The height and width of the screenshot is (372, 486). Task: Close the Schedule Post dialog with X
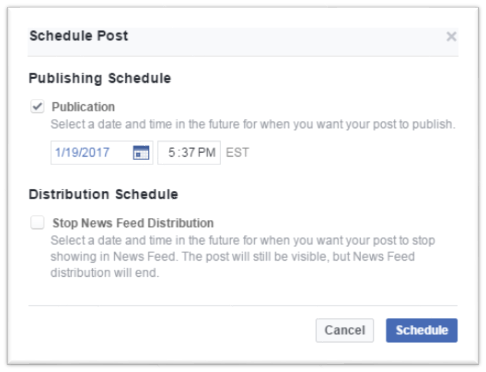pyautogui.click(x=451, y=36)
